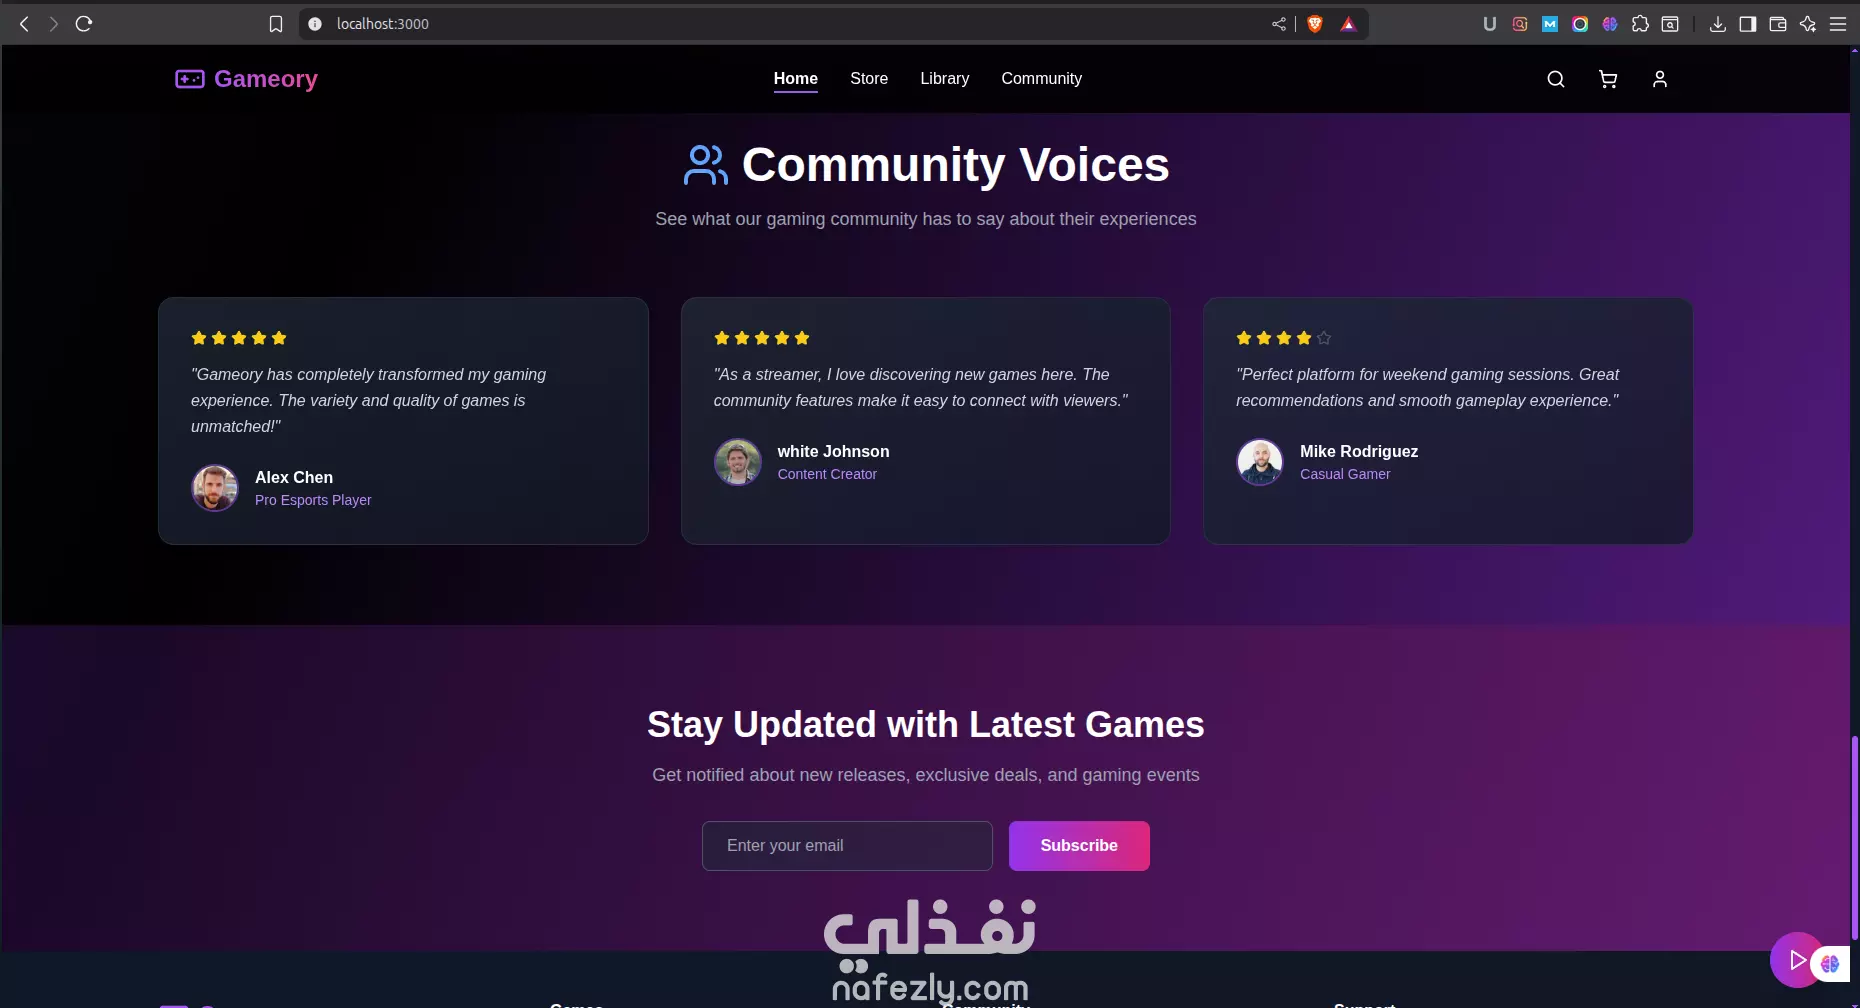Click the Gameory gamepad logo icon
Viewport: 1860px width, 1008px height.
click(x=190, y=79)
